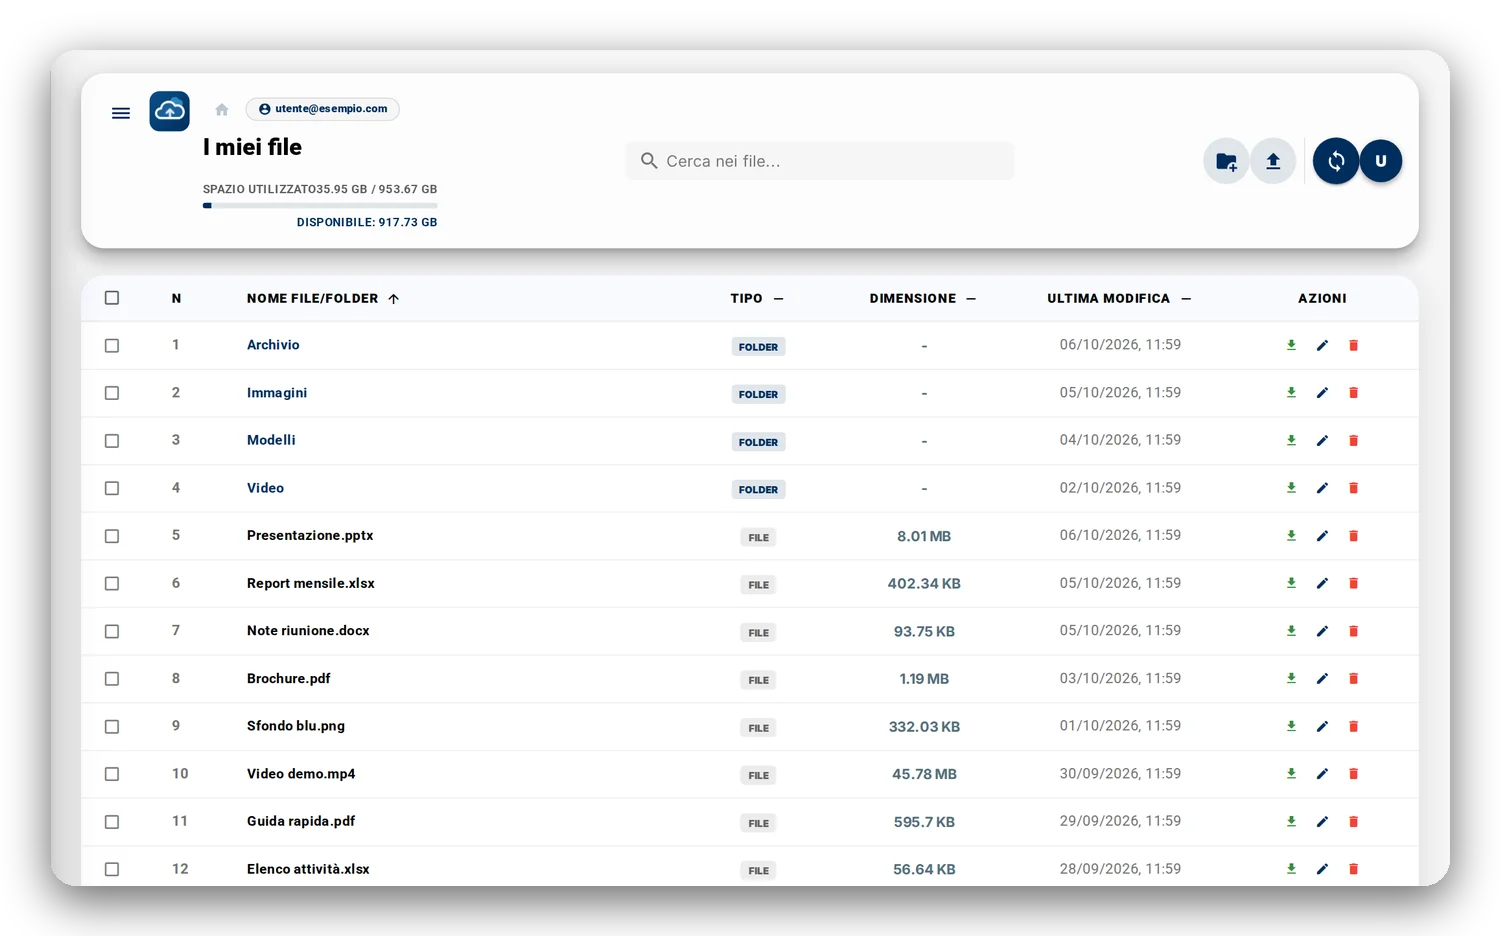Sort by Nome File/Folder column

pos(323,298)
